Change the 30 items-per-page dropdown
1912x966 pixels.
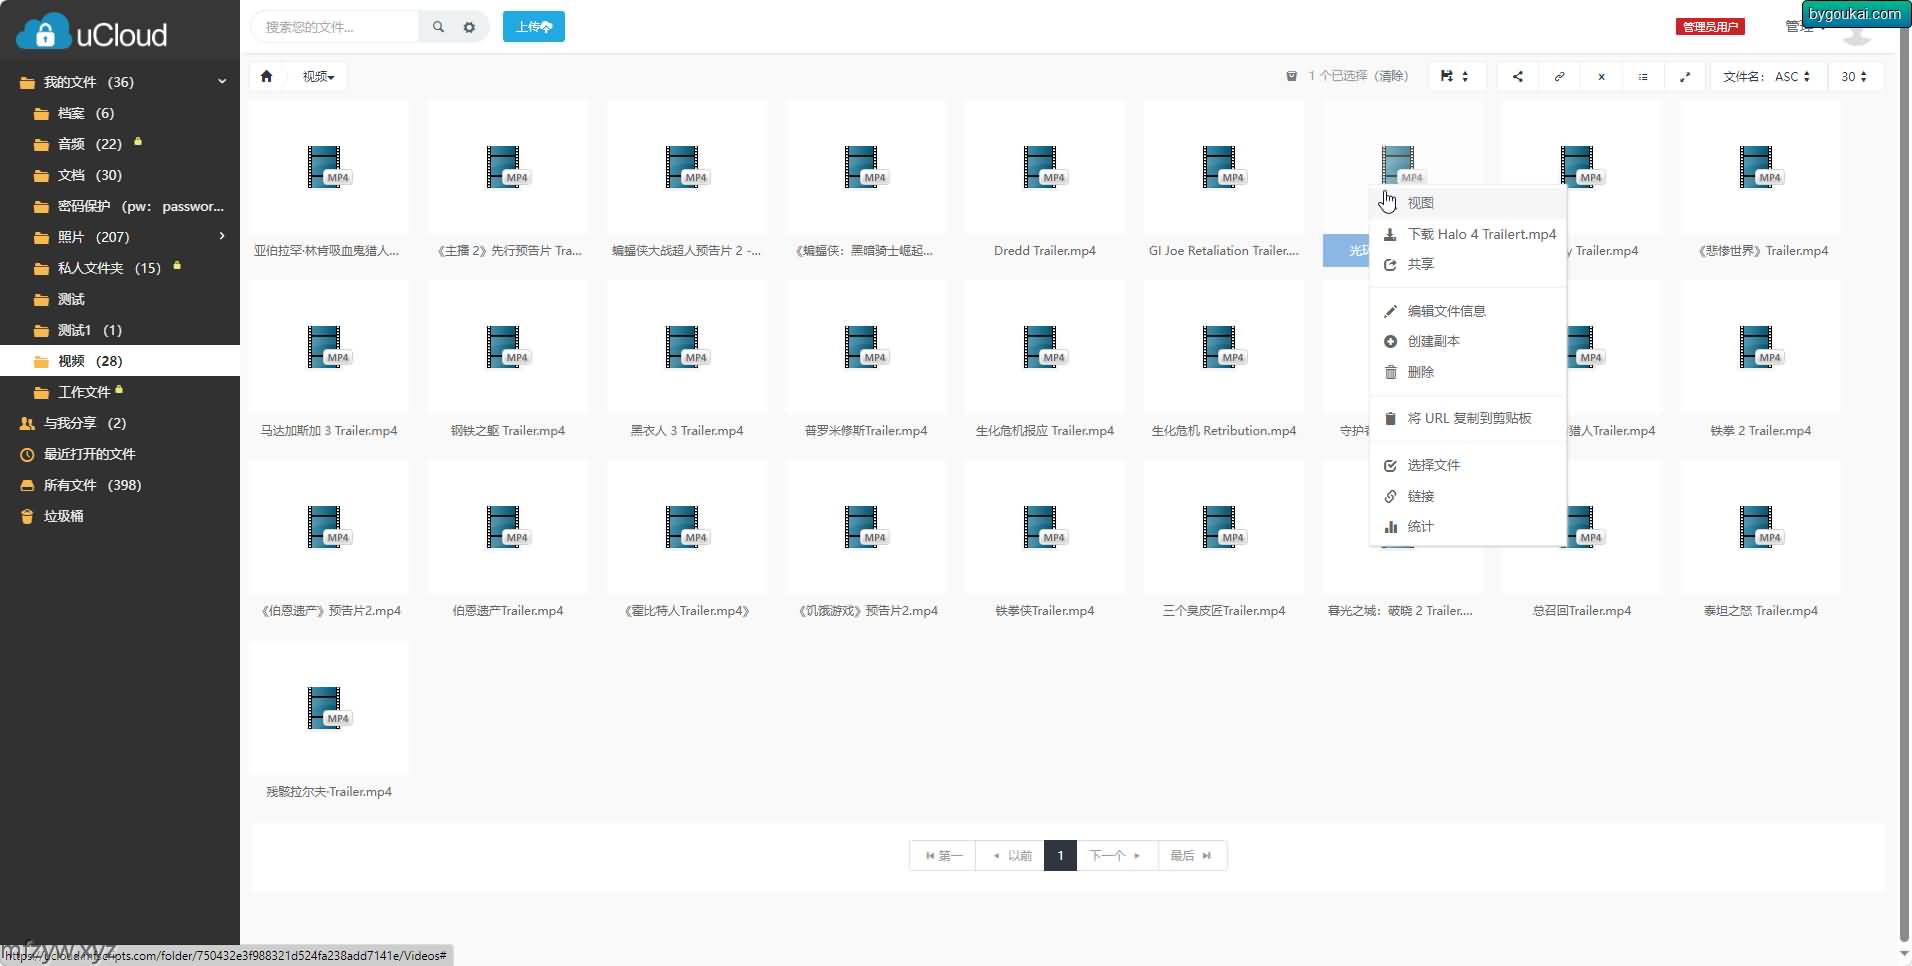coord(1854,76)
